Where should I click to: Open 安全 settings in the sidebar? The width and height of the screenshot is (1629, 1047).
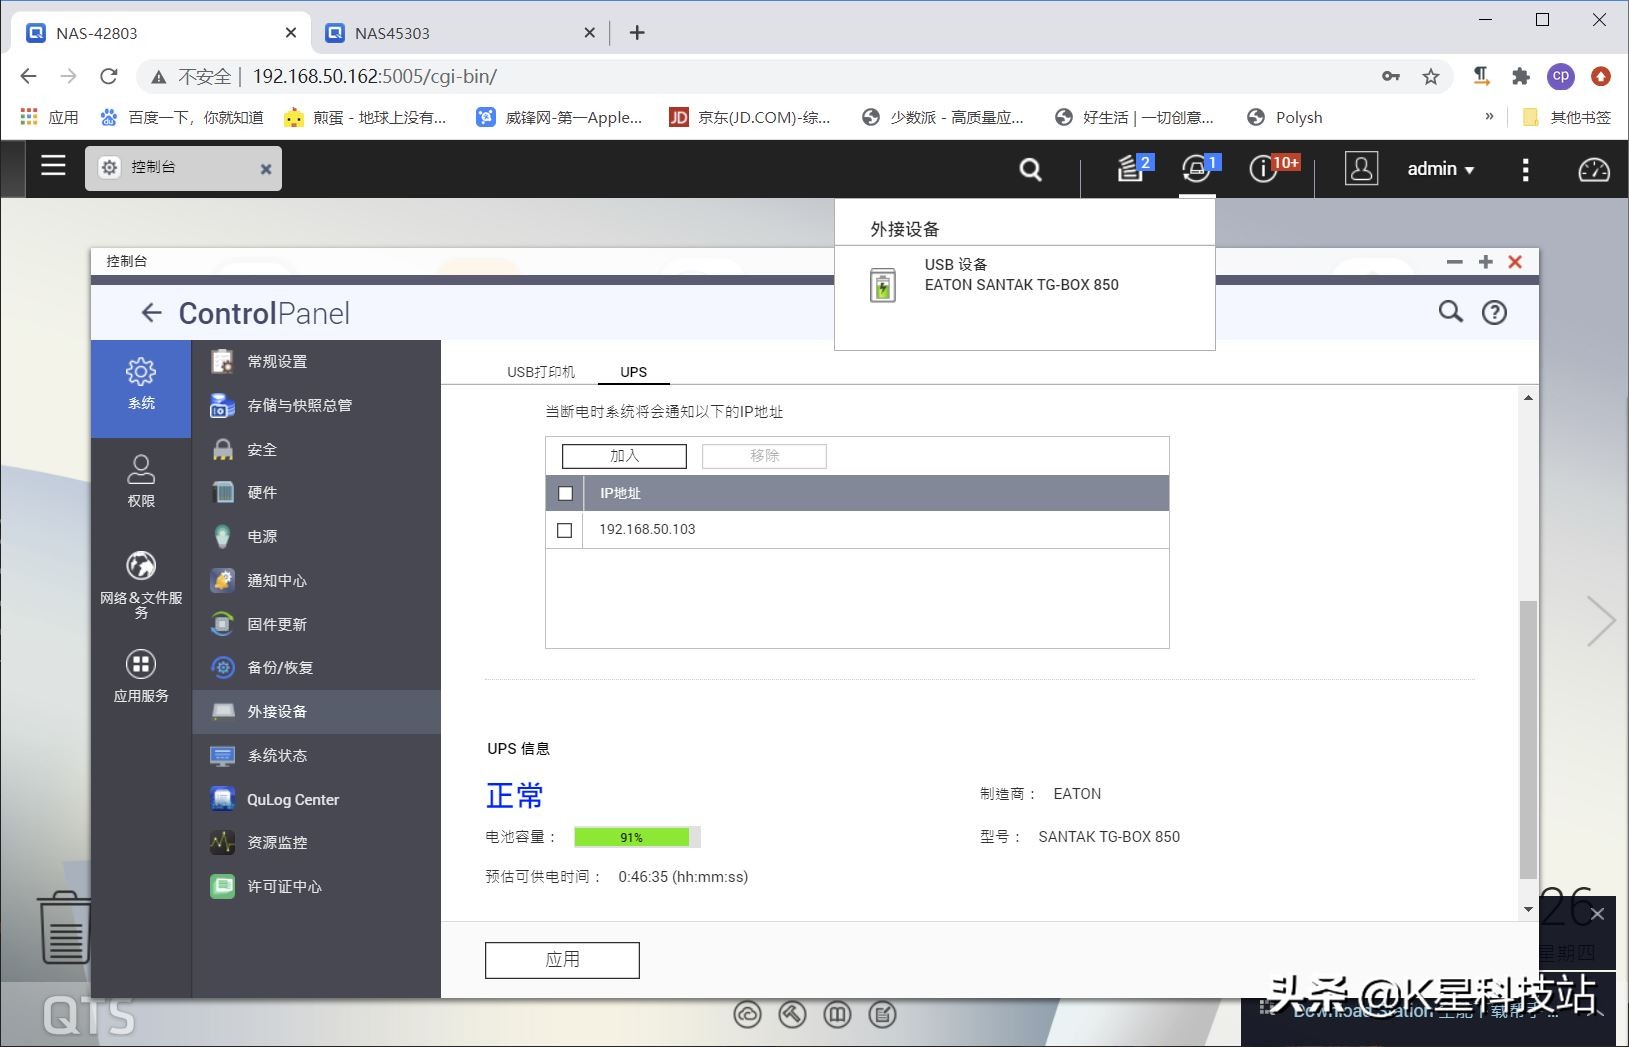click(316, 449)
